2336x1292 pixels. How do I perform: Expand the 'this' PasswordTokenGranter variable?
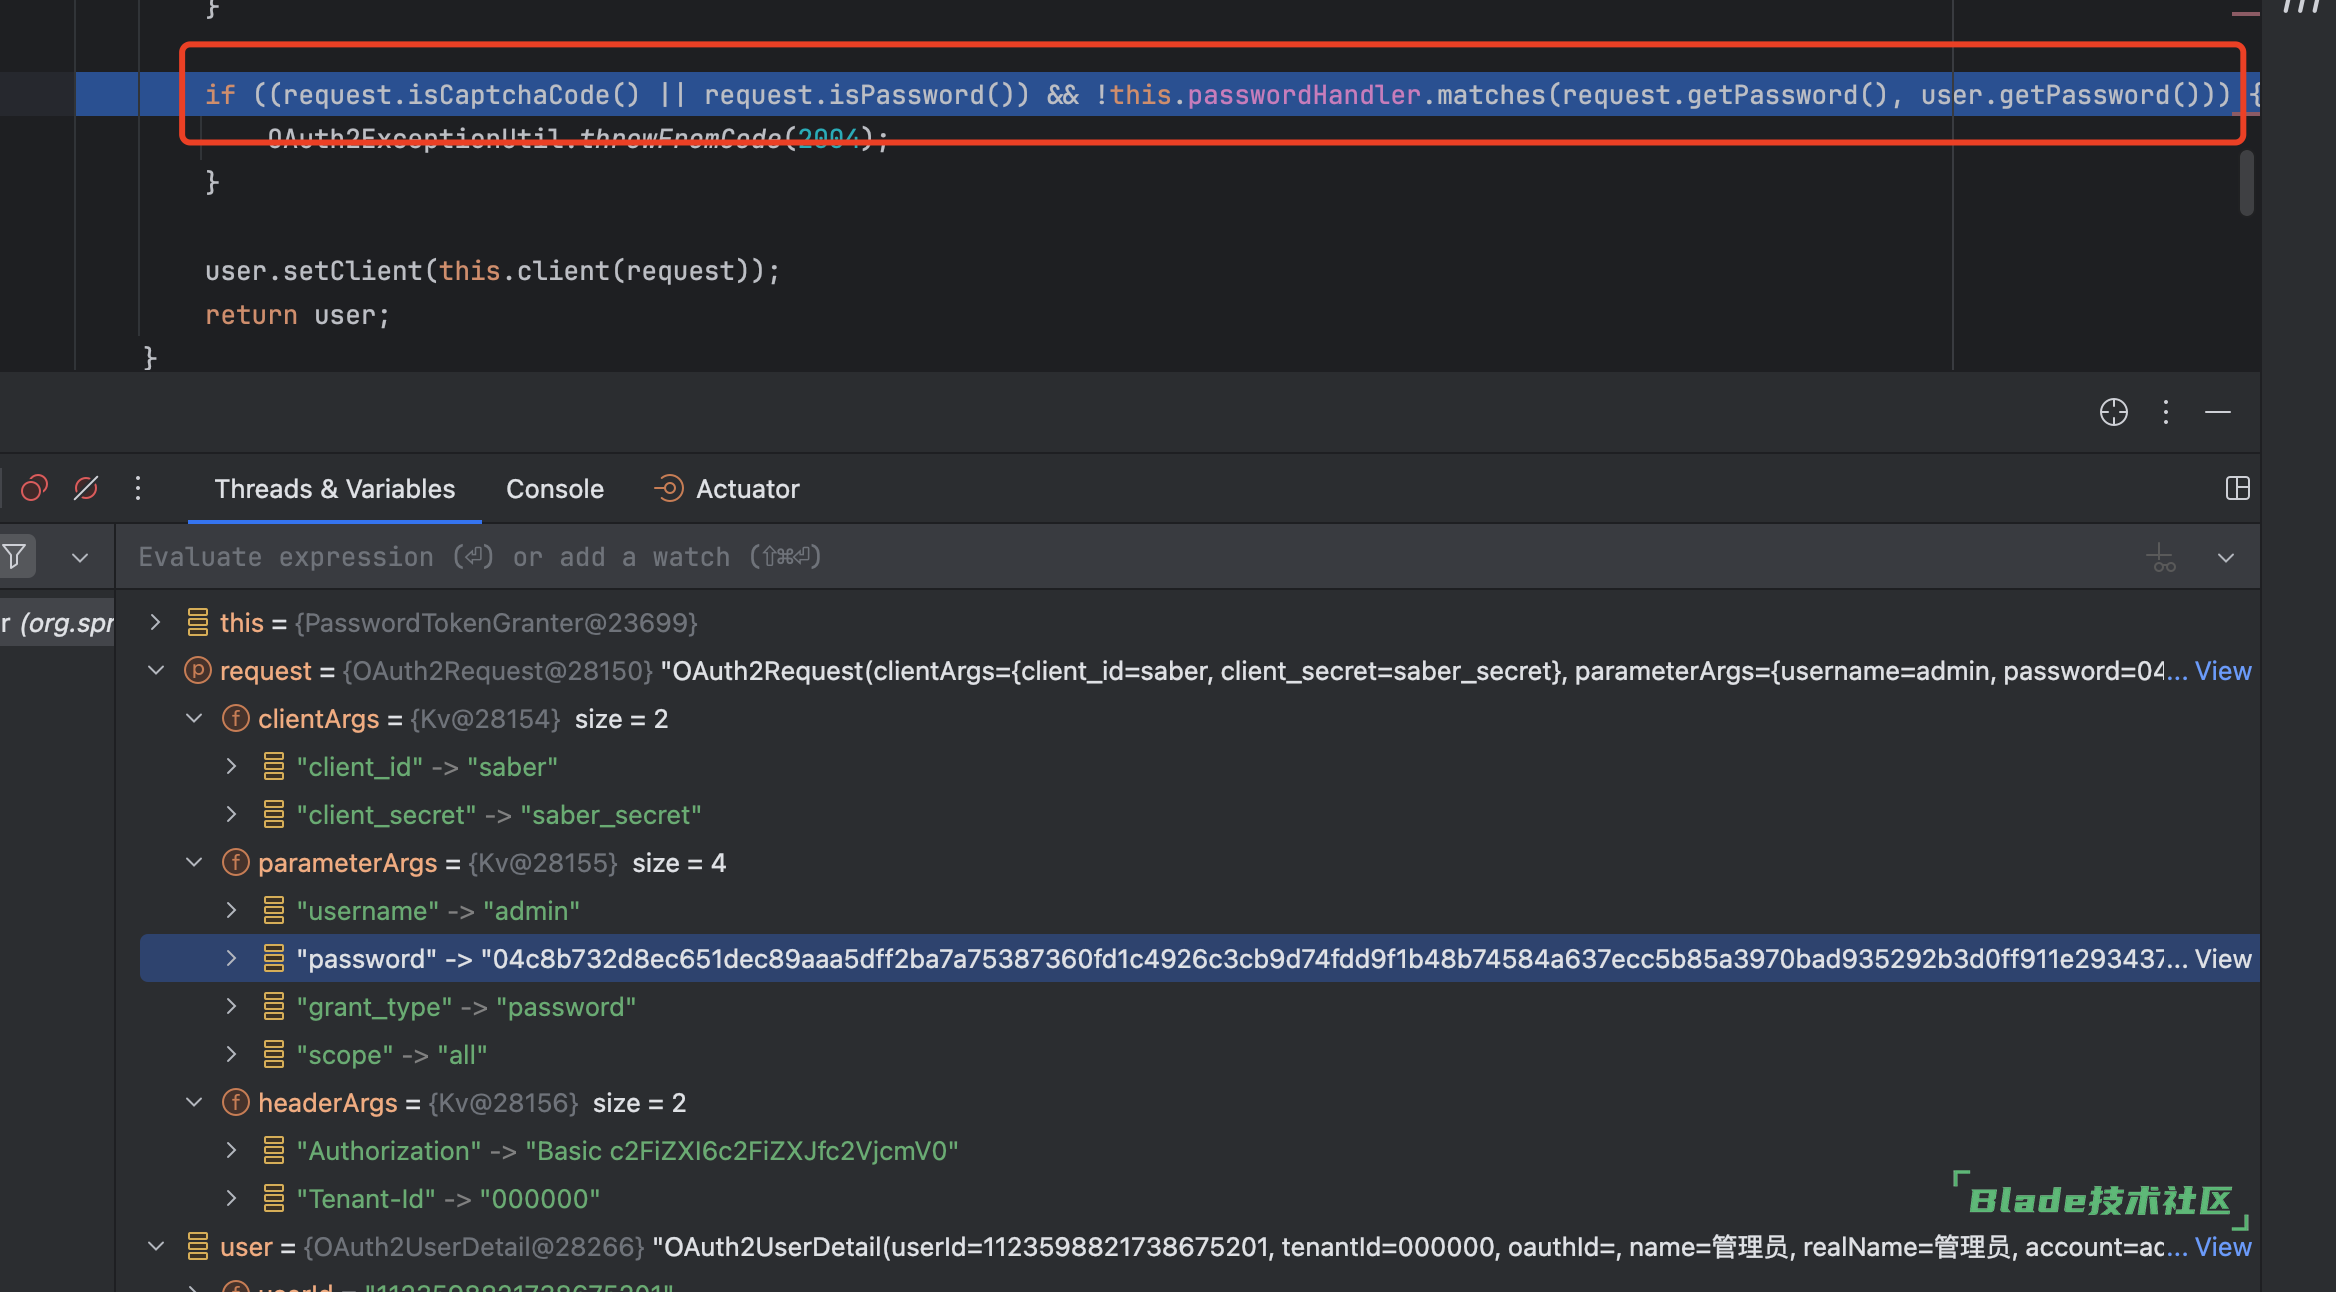coord(155,622)
